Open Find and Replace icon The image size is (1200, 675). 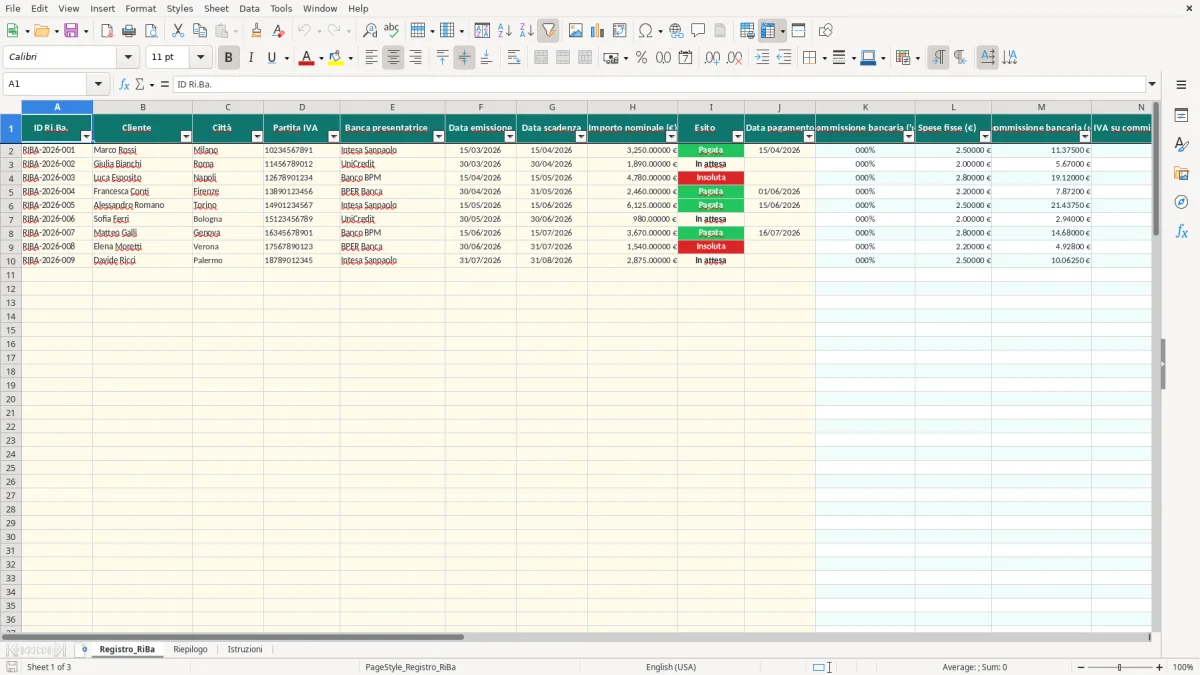coord(370,31)
